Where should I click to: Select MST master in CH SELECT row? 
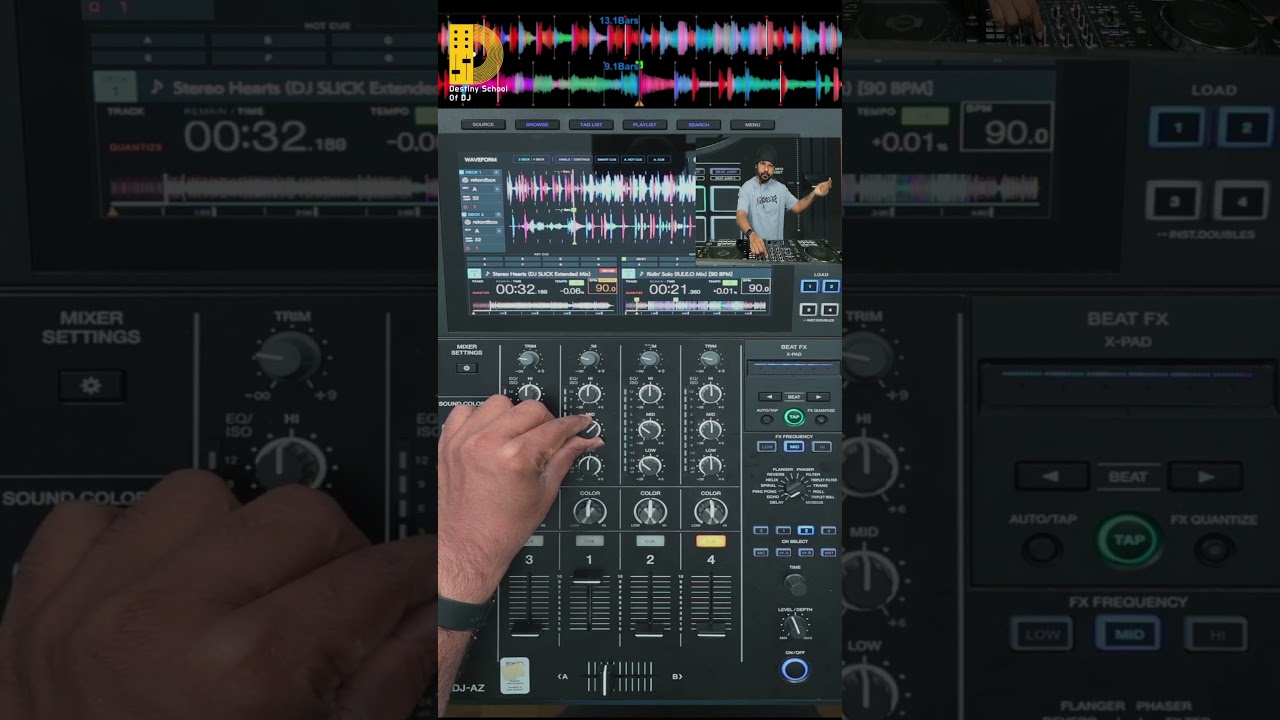point(829,552)
